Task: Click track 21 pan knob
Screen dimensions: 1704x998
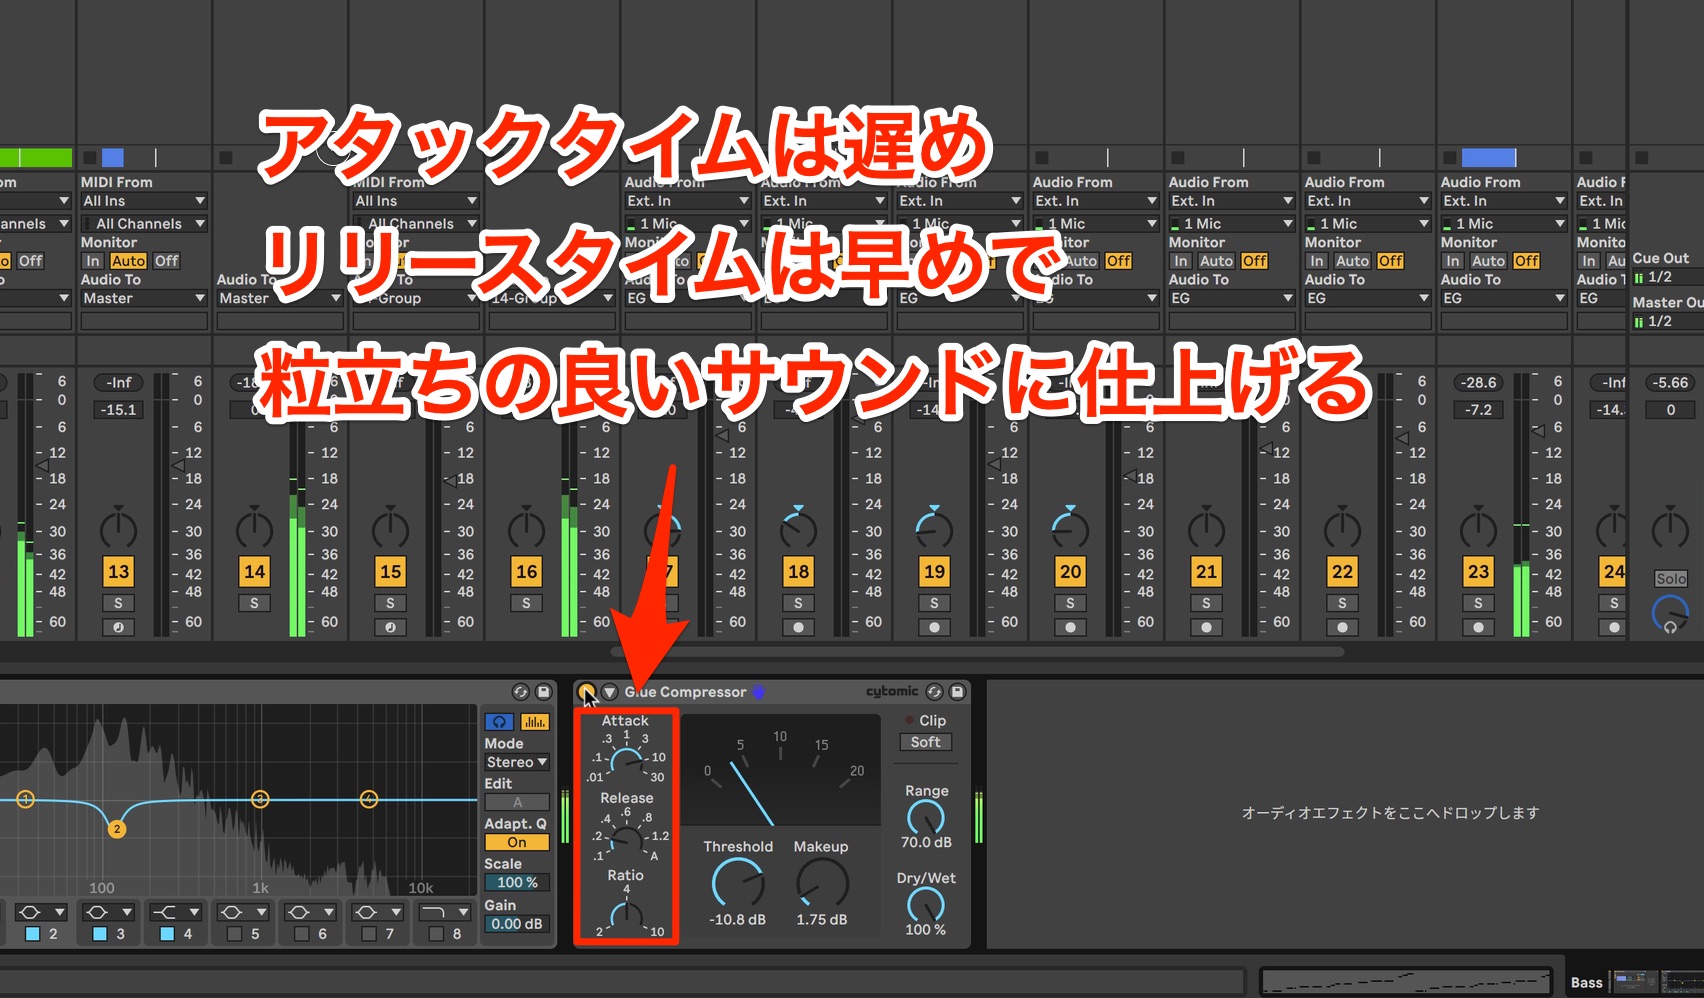Action: tap(1207, 528)
